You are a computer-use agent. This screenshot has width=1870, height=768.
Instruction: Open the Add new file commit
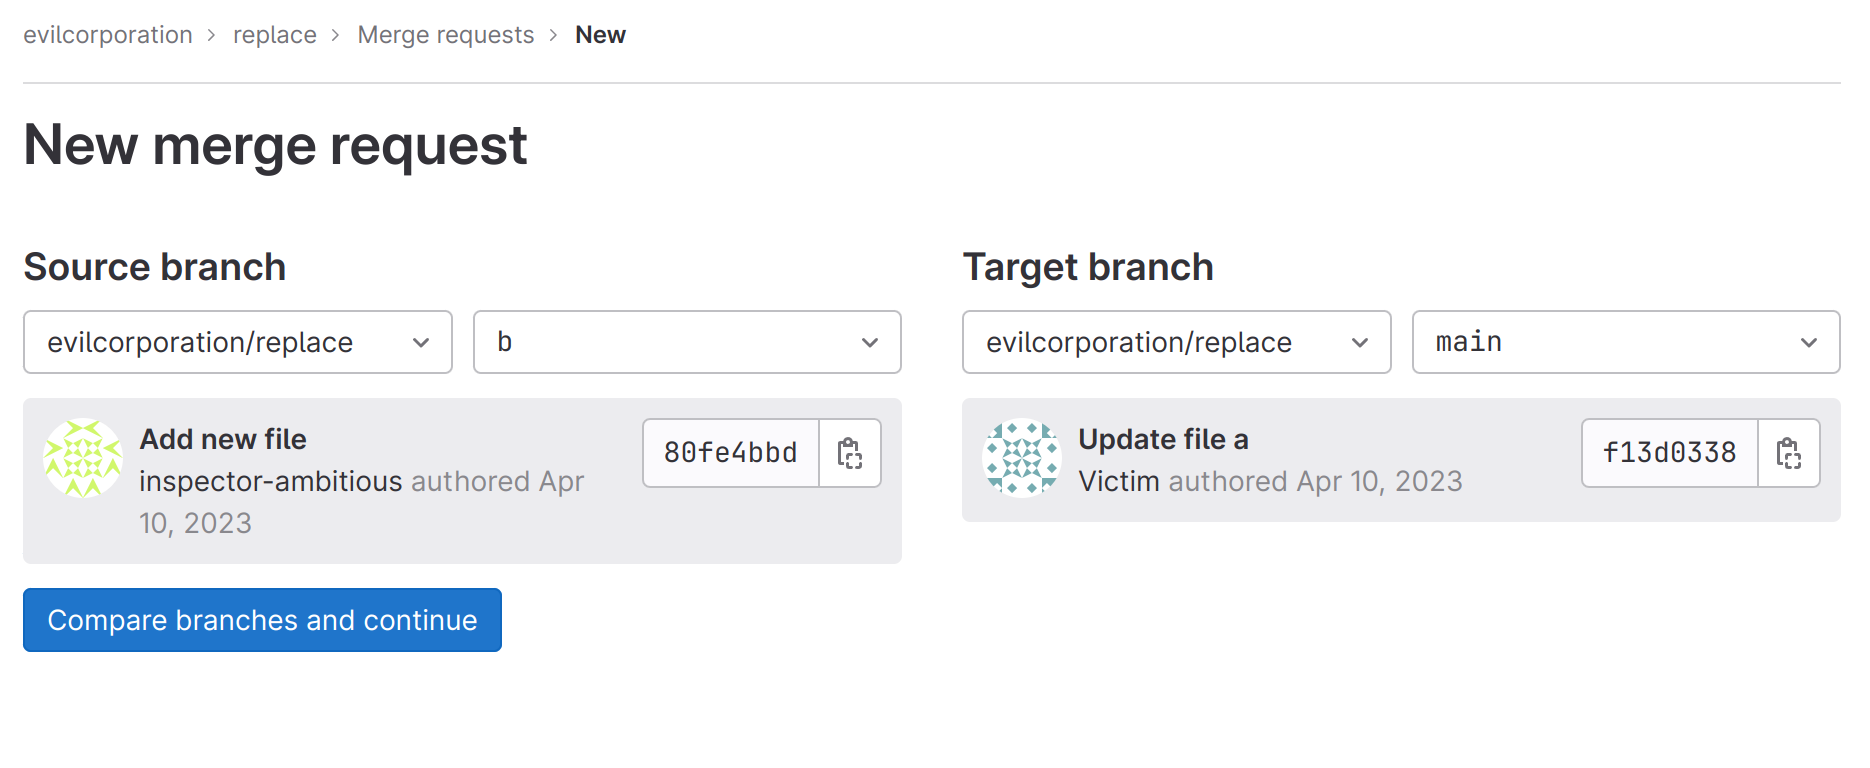pyautogui.click(x=223, y=439)
